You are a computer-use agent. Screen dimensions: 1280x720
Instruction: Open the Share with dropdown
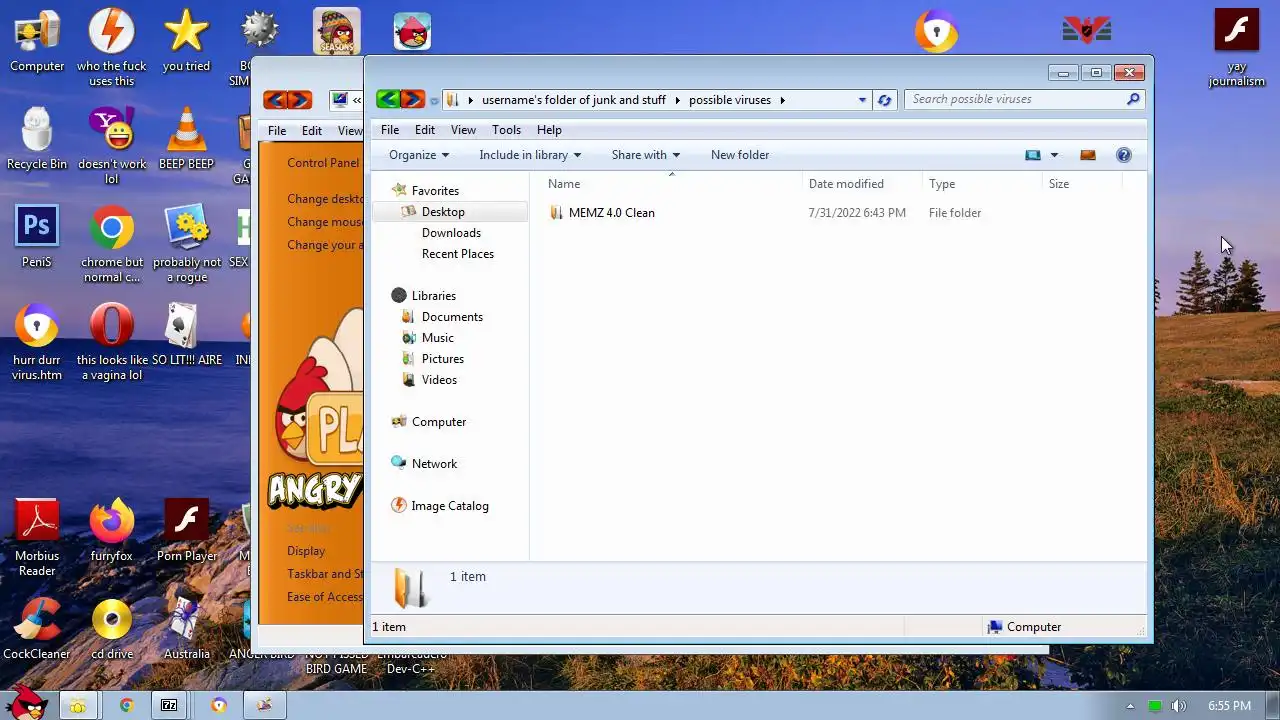[646, 155]
